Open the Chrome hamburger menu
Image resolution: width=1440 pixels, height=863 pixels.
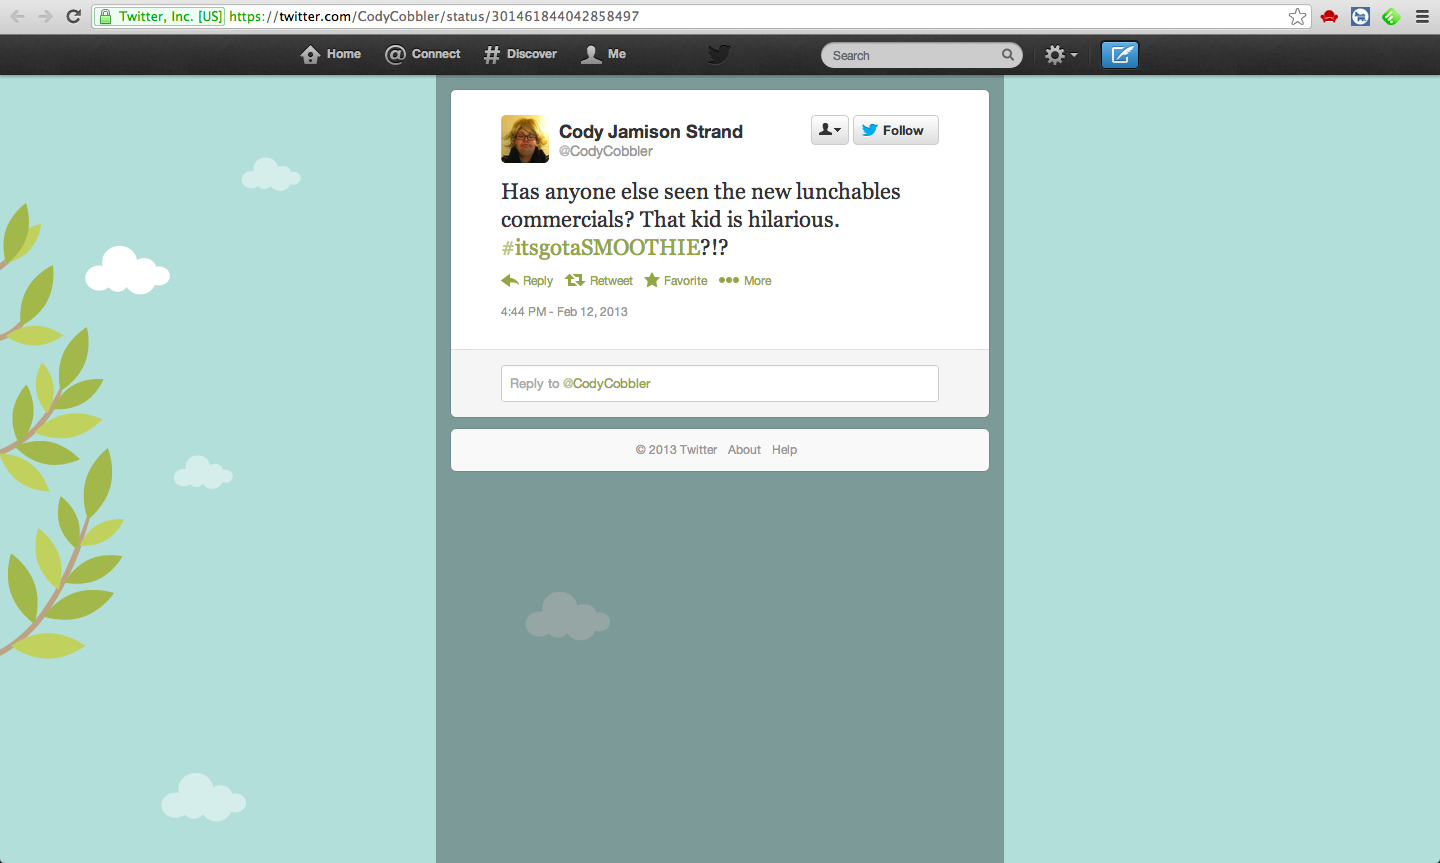pyautogui.click(x=1422, y=16)
